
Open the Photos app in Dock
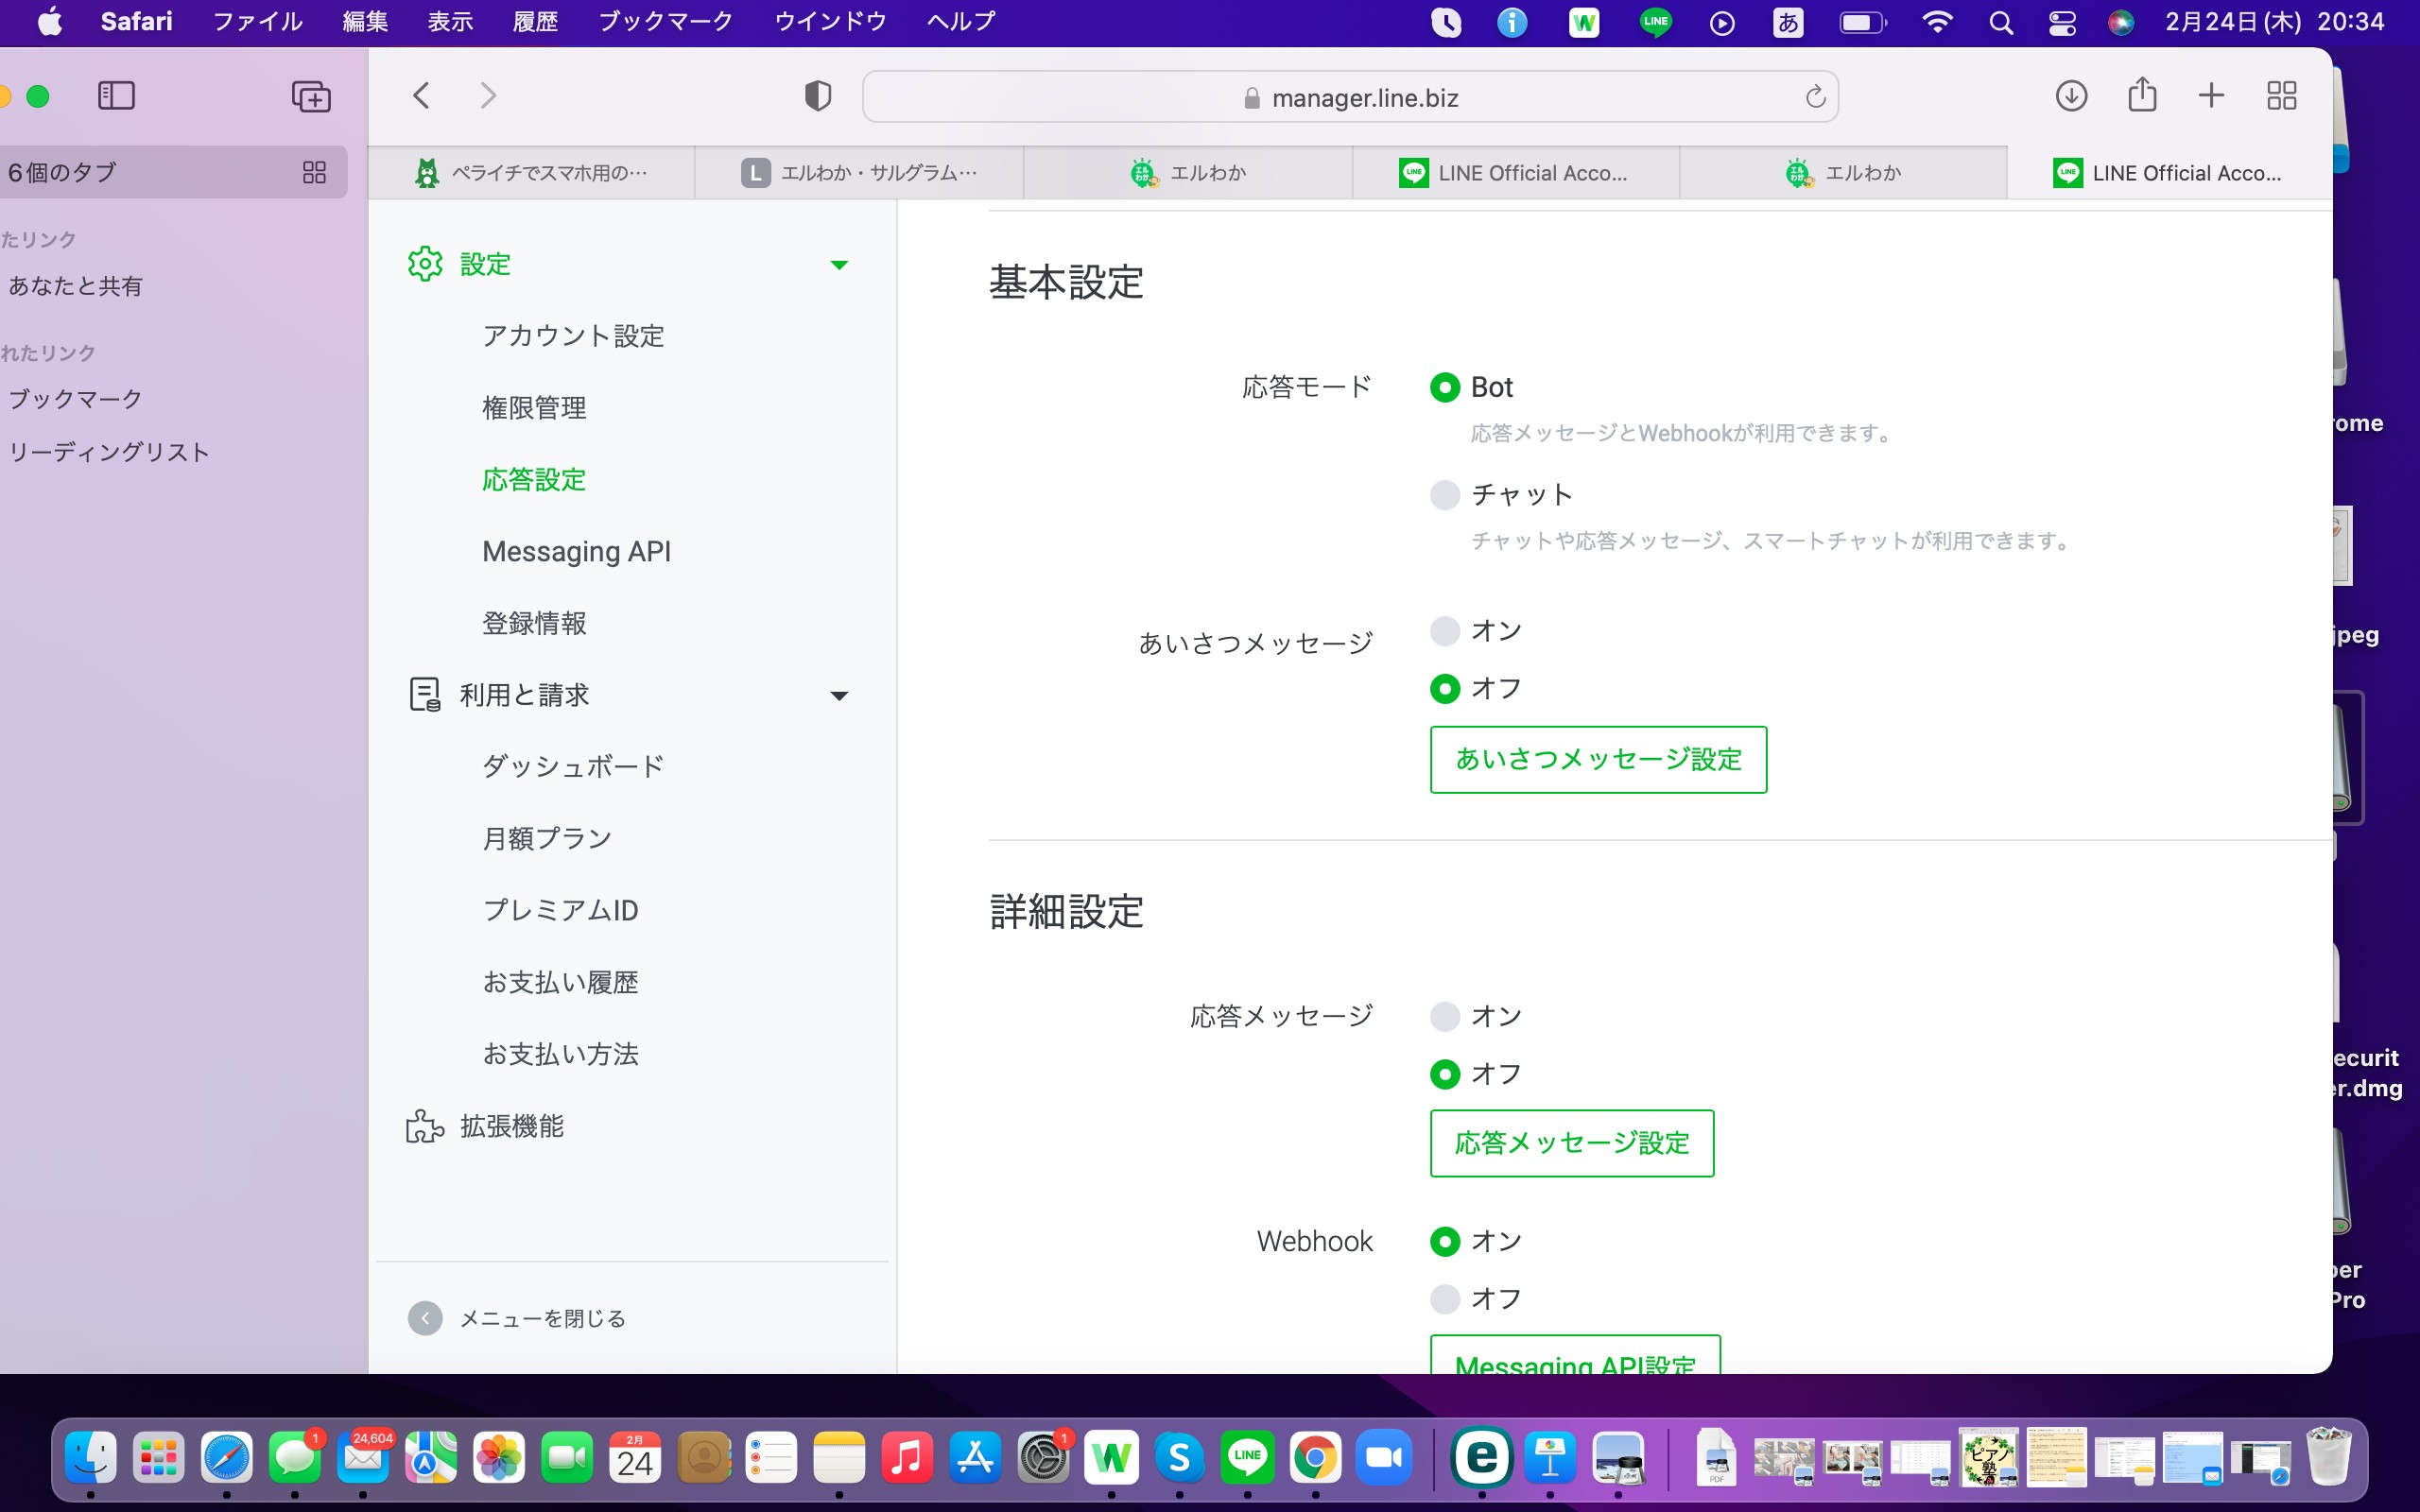point(499,1457)
